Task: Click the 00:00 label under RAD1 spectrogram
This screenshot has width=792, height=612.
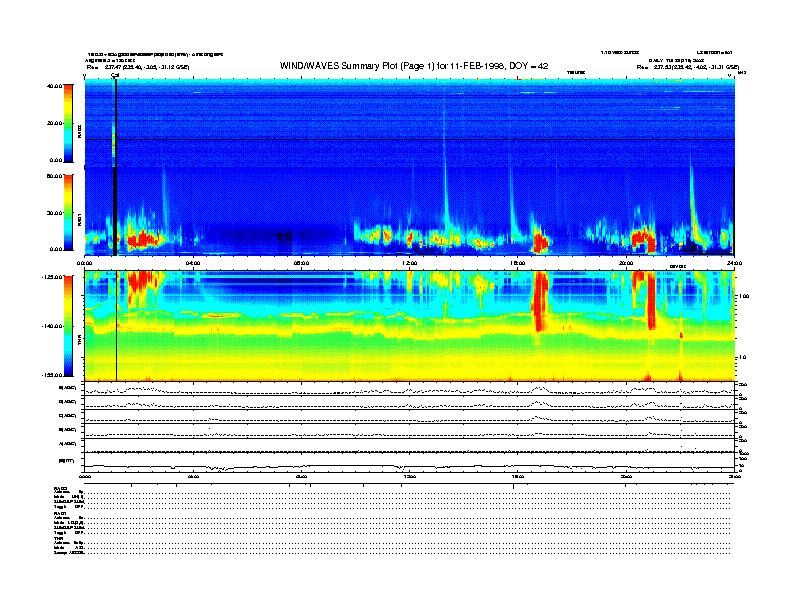Action: tap(84, 263)
